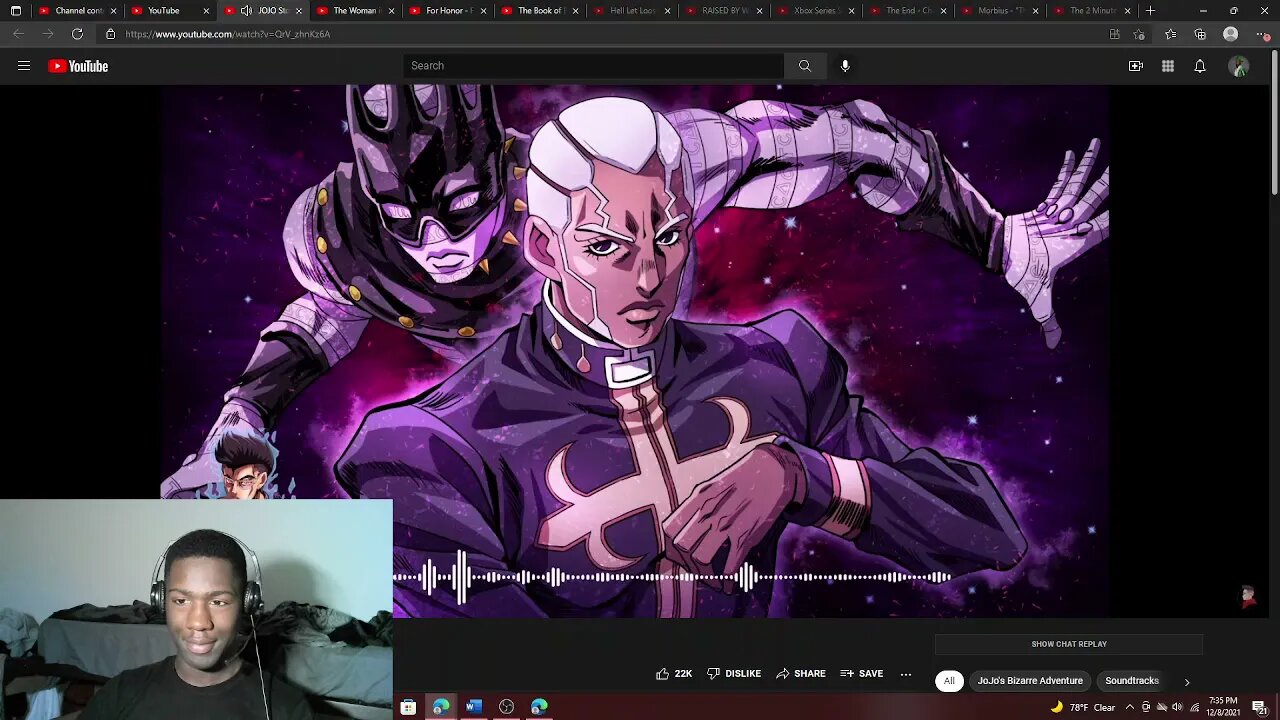Share this video
This screenshot has height=720, width=1280.
coord(801,674)
